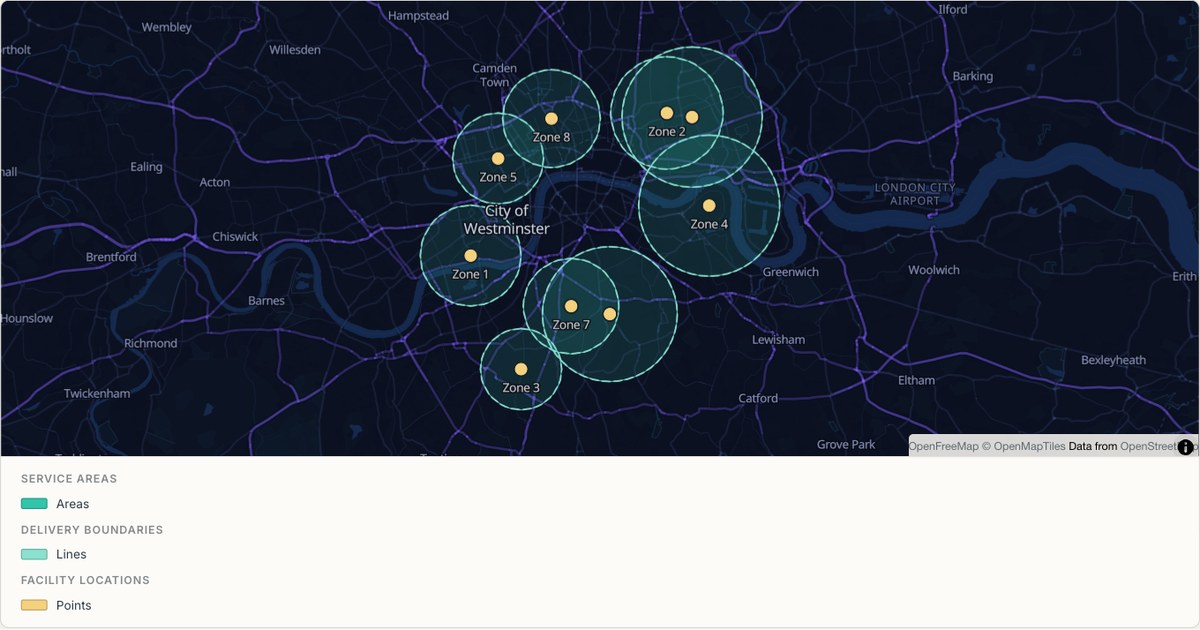
Task: Click the yellow Points legend swatch
Action: point(34,605)
